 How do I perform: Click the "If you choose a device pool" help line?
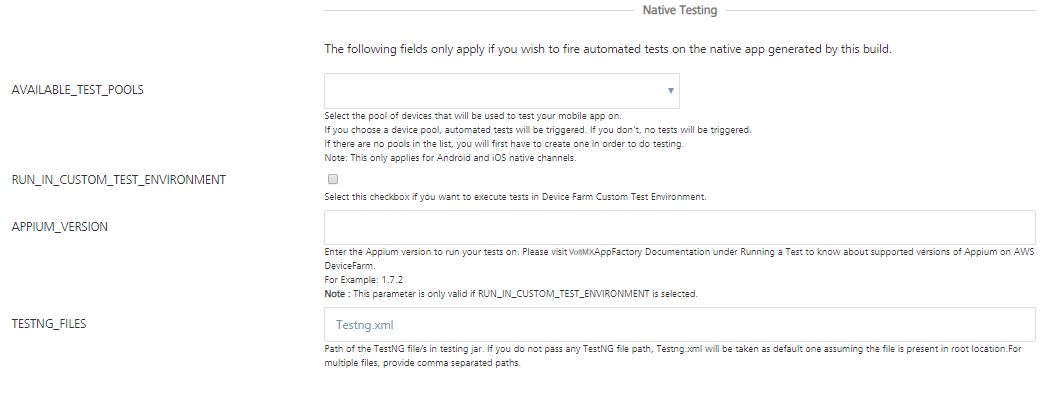pyautogui.click(x=537, y=130)
